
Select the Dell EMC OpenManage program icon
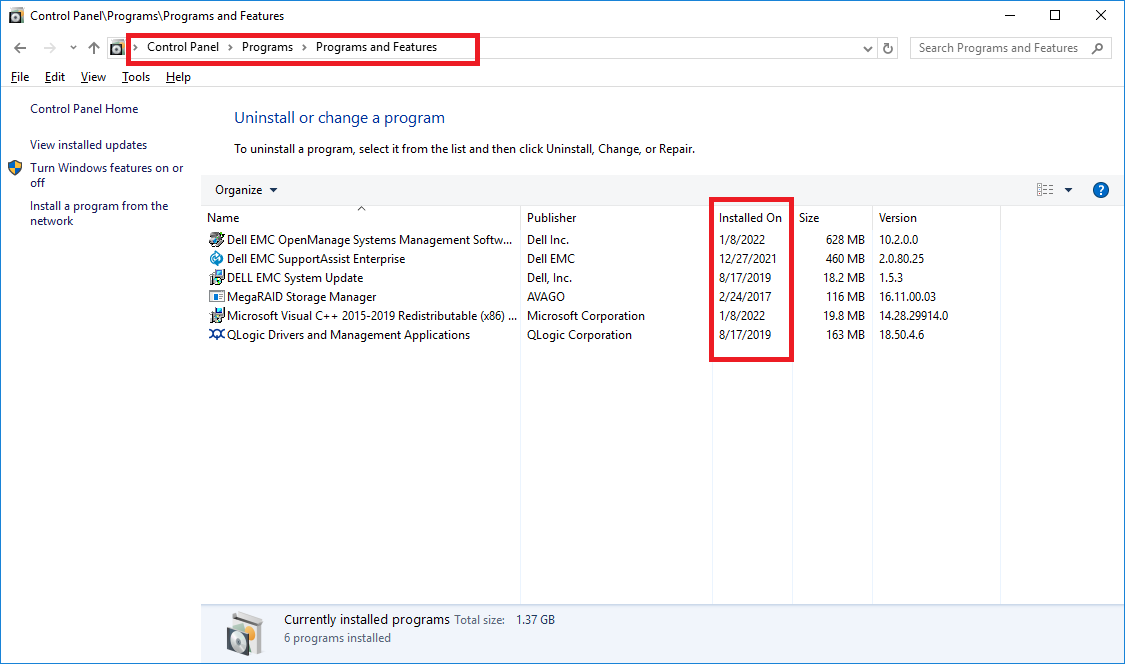click(216, 239)
